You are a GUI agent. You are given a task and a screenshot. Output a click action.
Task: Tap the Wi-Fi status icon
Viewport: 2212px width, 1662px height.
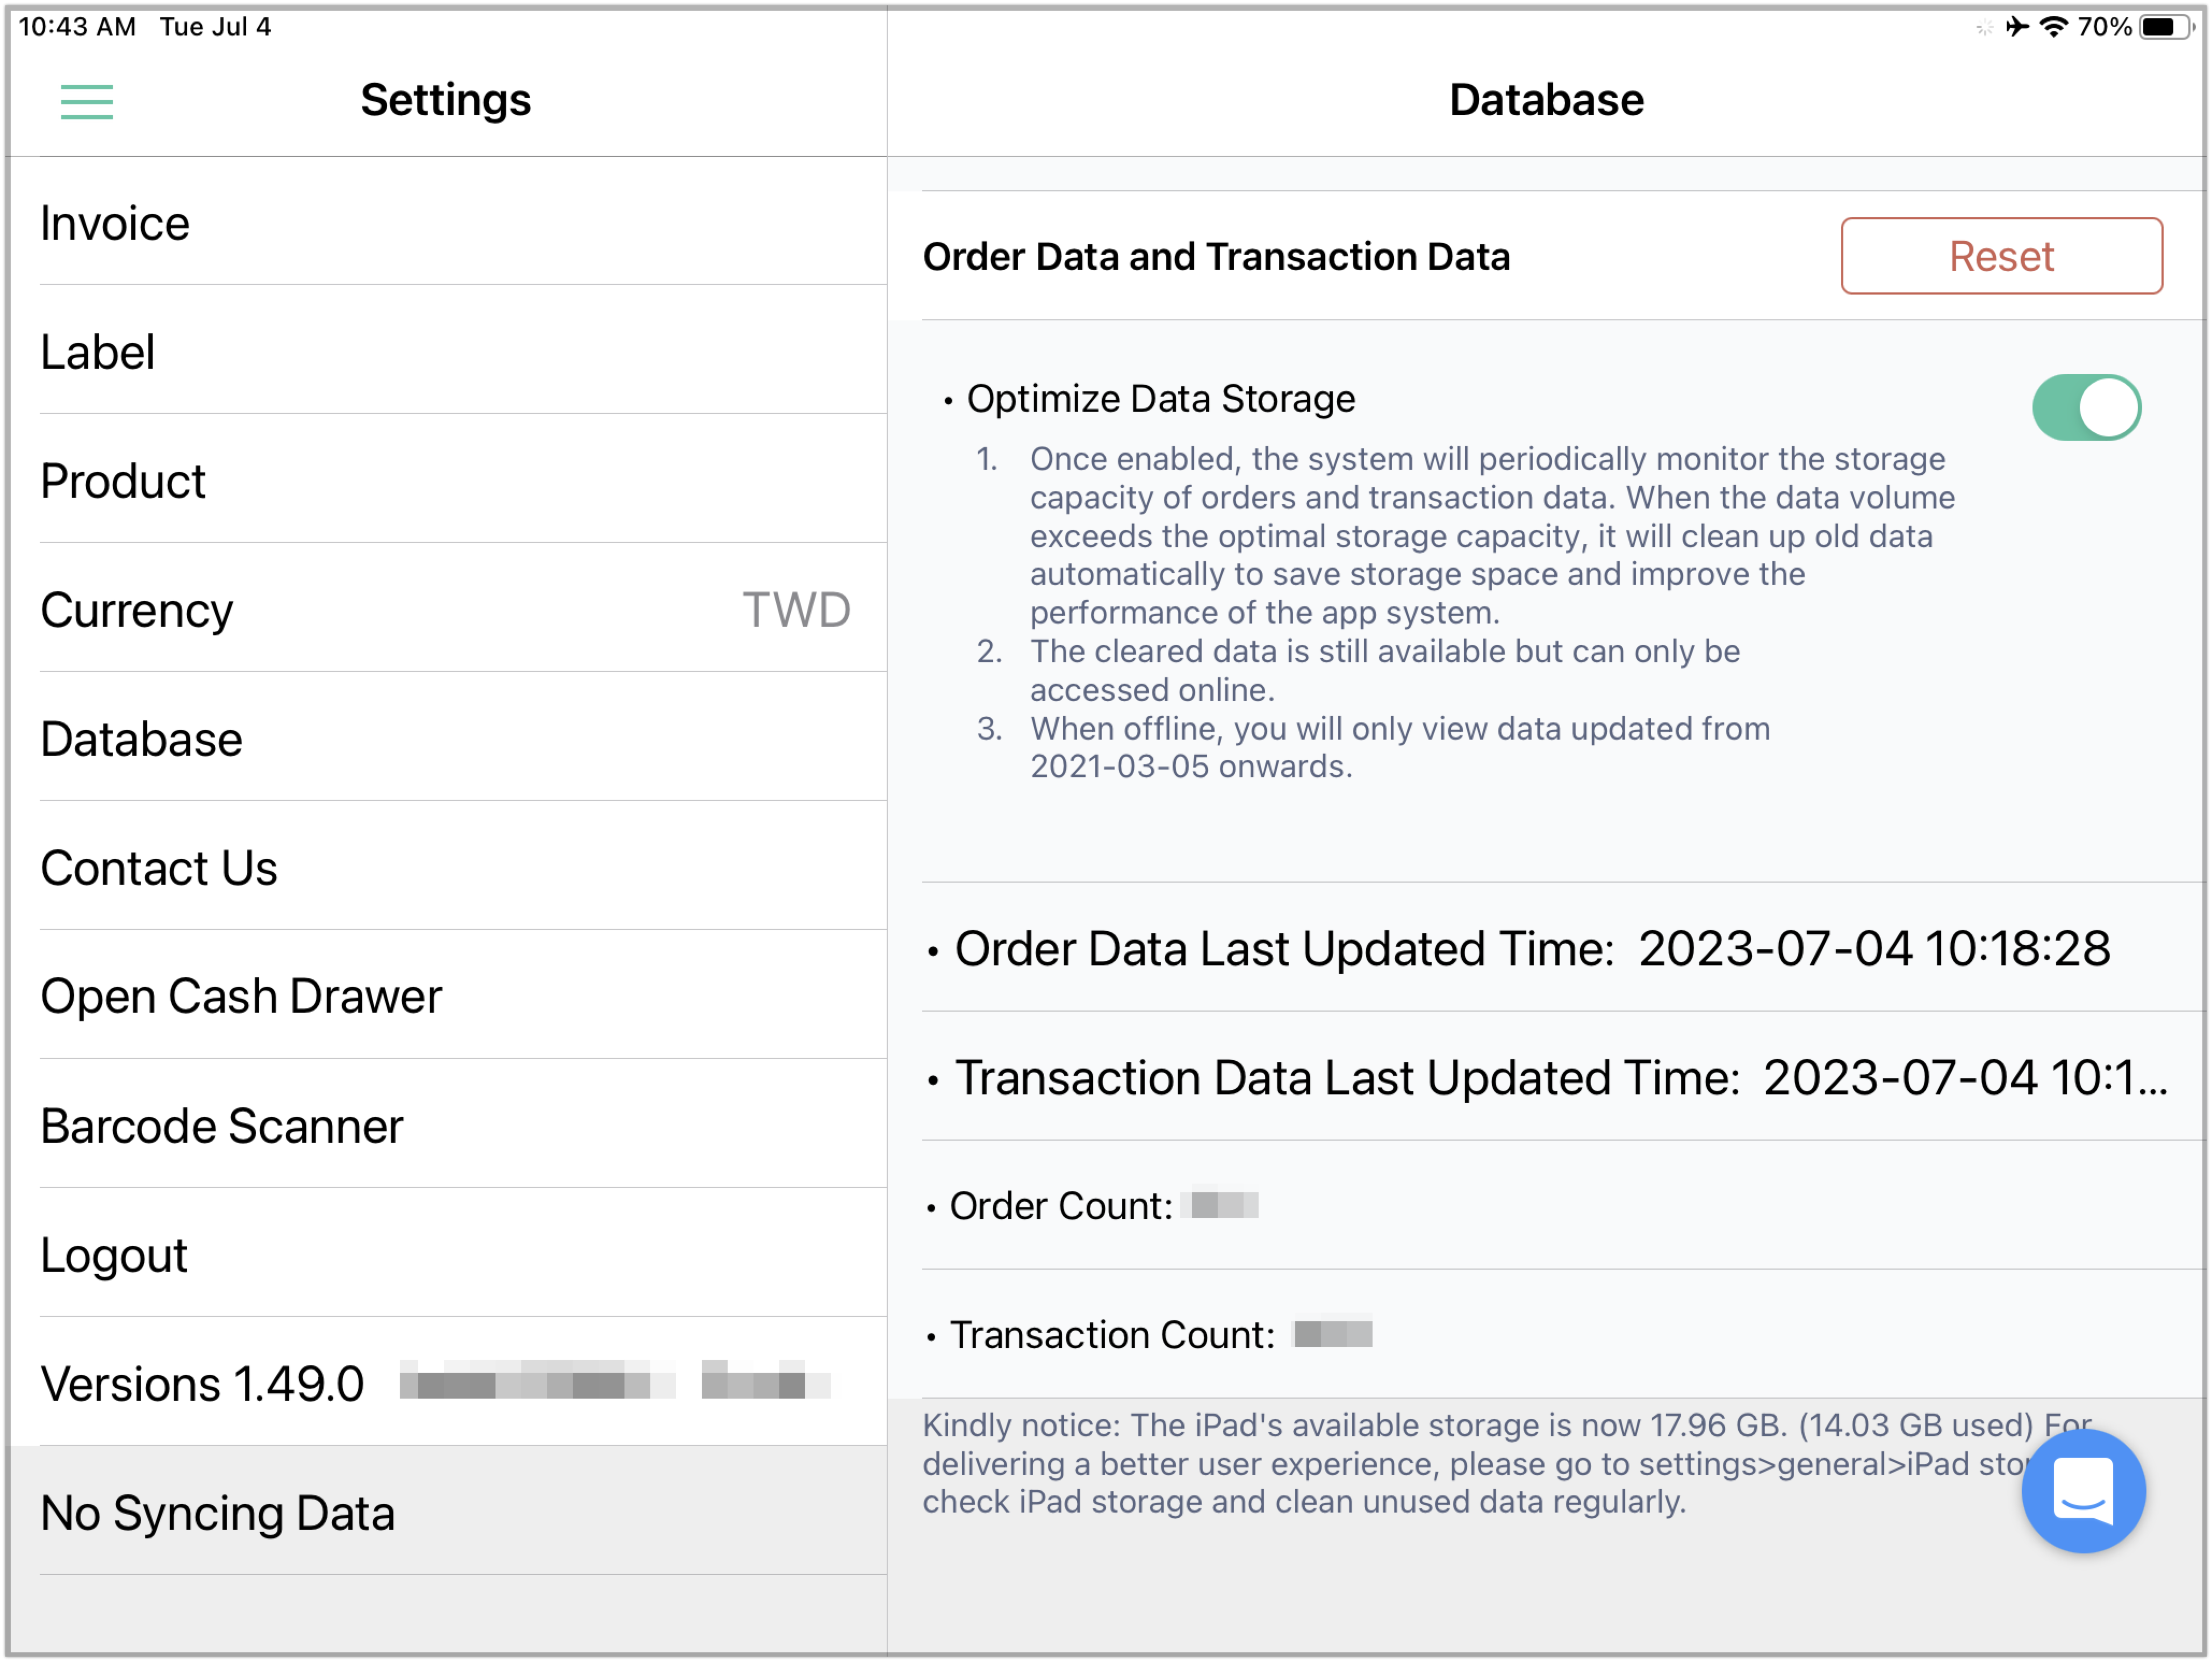point(2054,27)
